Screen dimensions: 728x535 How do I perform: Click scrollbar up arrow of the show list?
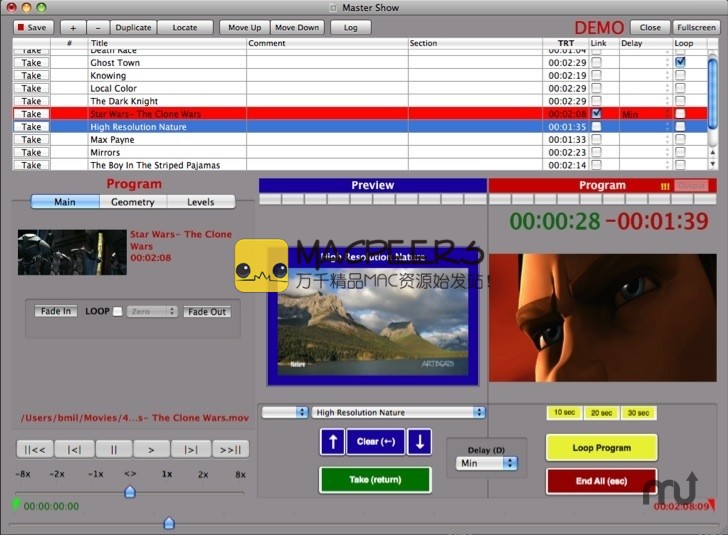tap(713, 152)
